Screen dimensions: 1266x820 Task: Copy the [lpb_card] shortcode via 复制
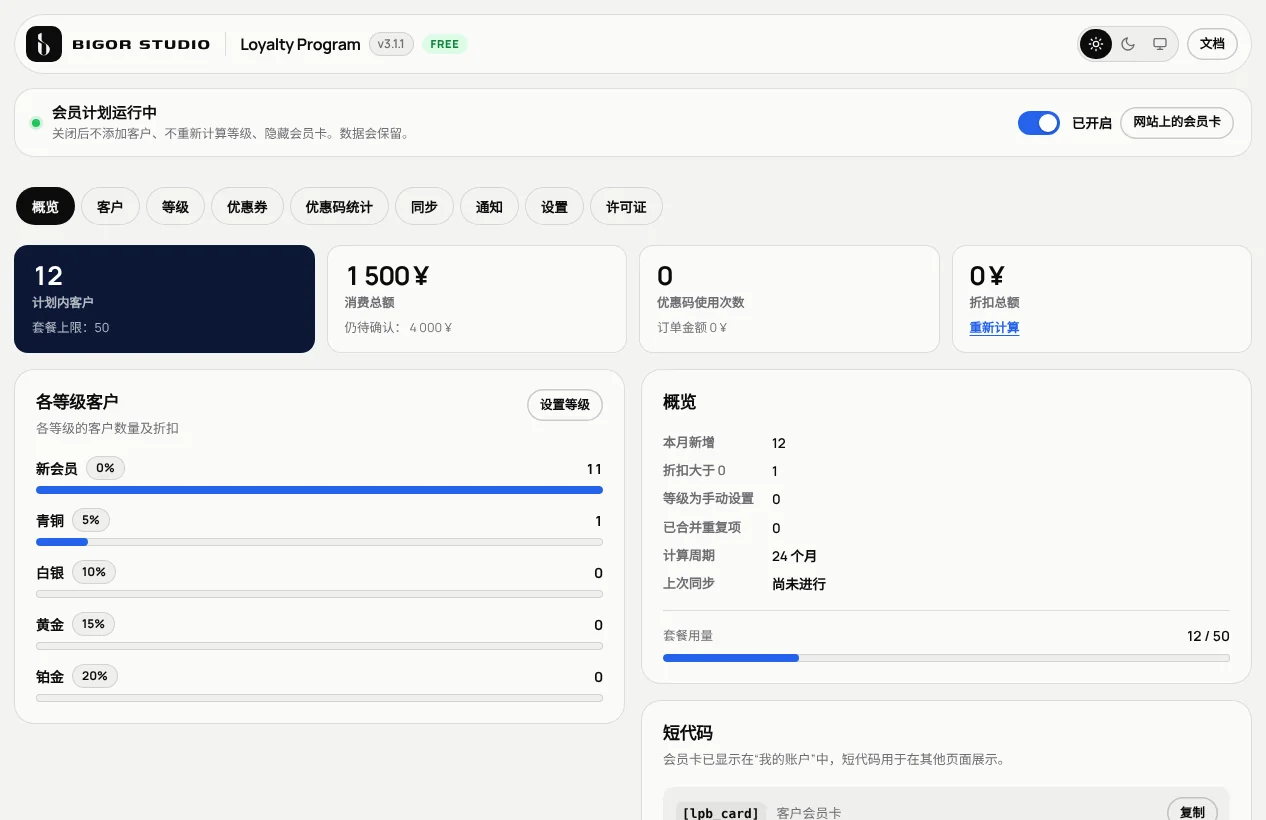pos(1192,812)
